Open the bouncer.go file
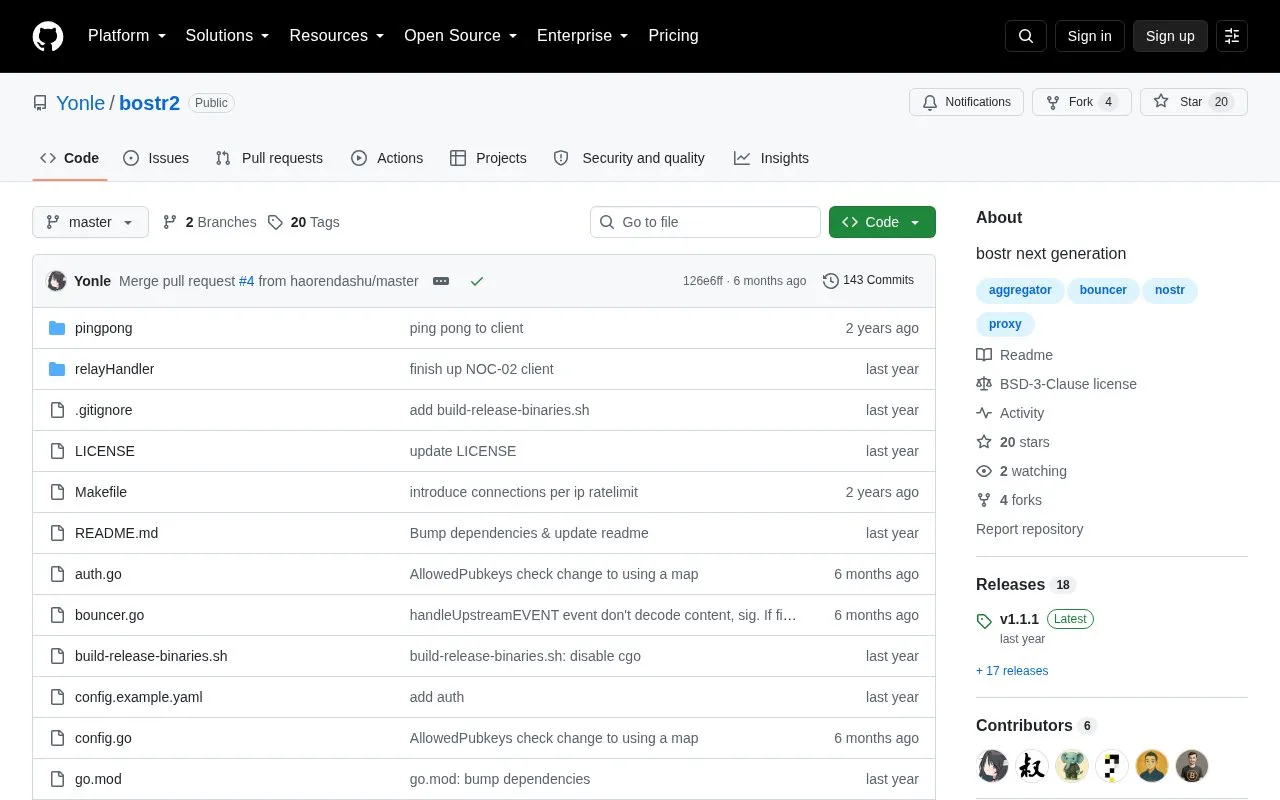This screenshot has width=1280, height=800. [x=109, y=615]
